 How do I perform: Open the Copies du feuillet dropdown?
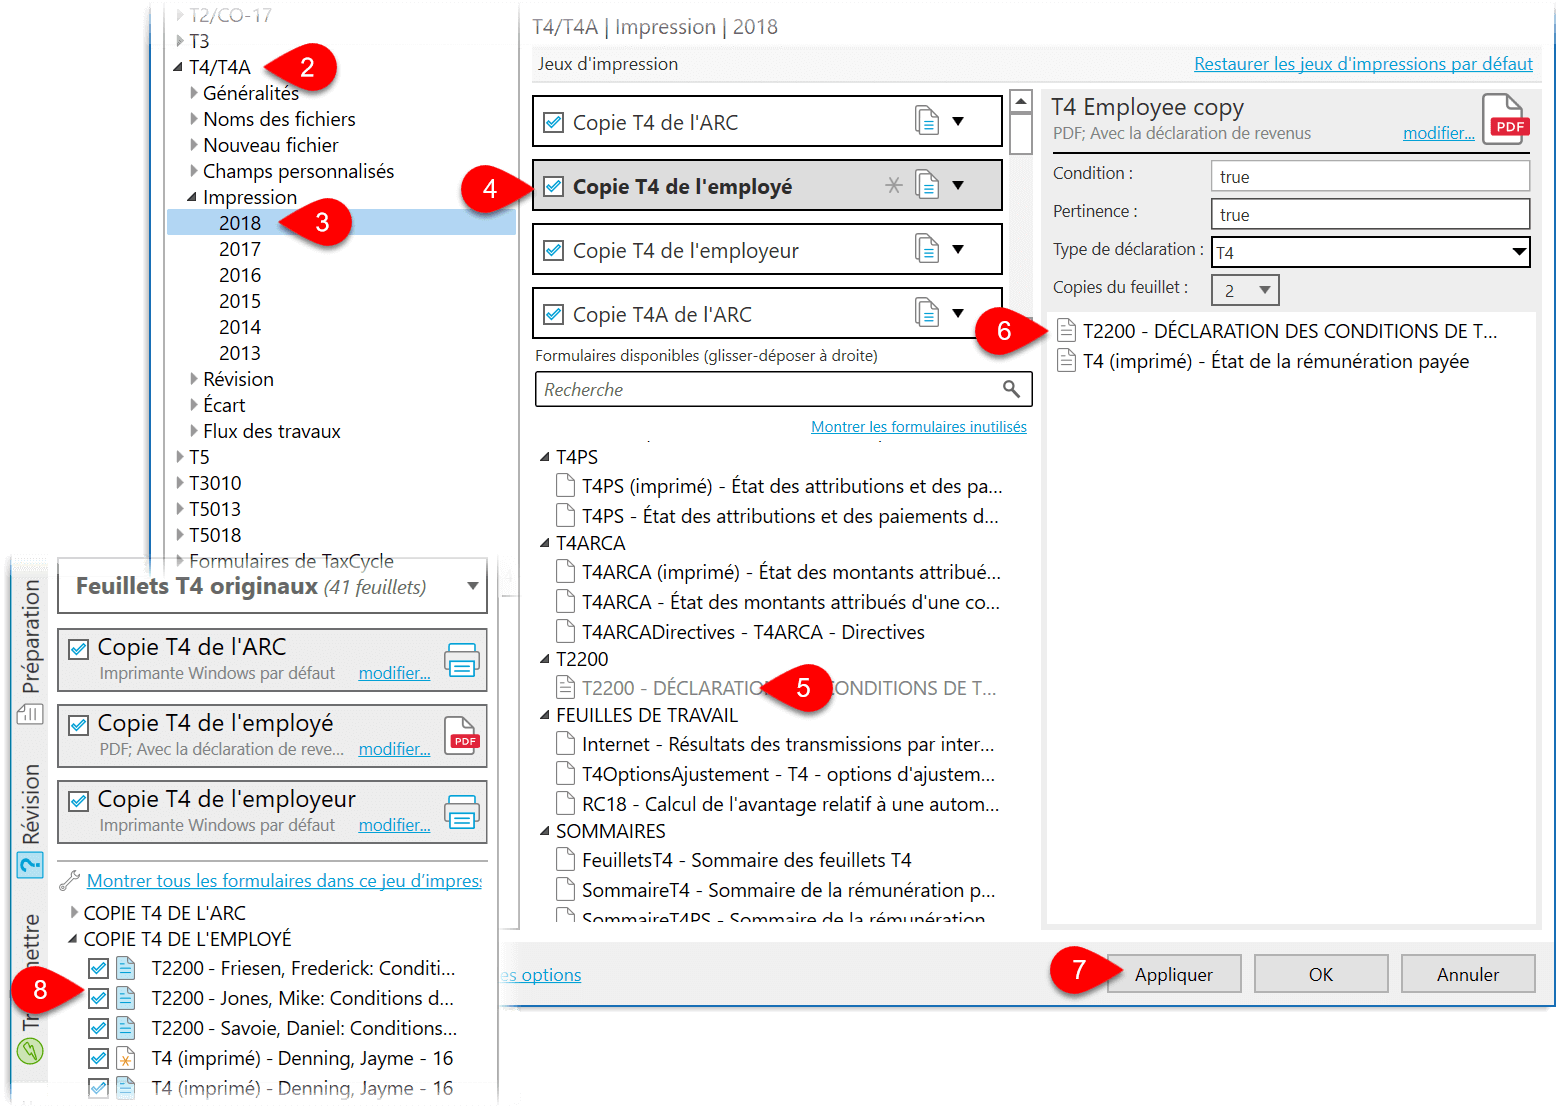(x=1264, y=290)
